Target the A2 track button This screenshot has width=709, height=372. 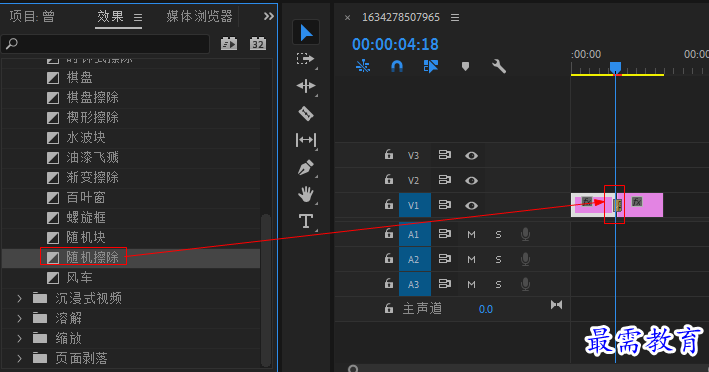415,259
